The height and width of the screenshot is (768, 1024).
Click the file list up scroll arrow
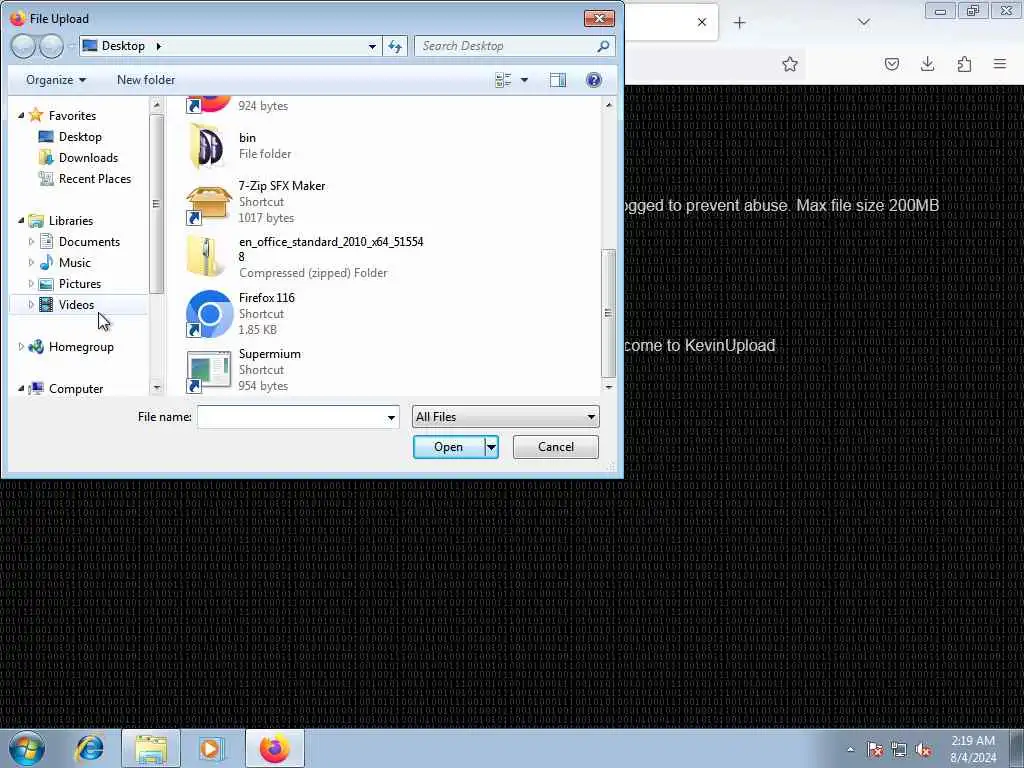coord(609,104)
